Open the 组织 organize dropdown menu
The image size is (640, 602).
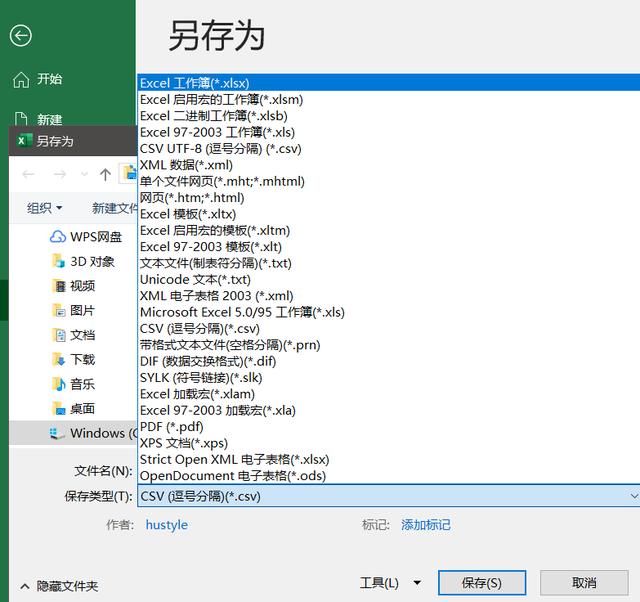click(44, 208)
